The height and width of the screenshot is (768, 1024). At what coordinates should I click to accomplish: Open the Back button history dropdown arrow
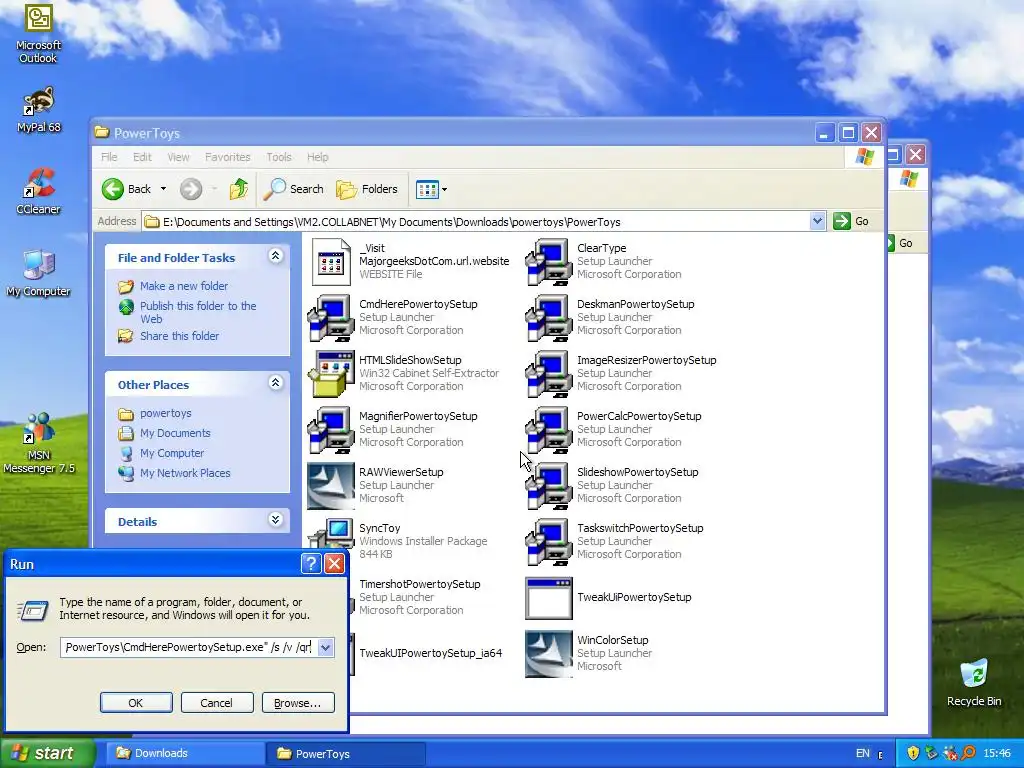pos(163,189)
